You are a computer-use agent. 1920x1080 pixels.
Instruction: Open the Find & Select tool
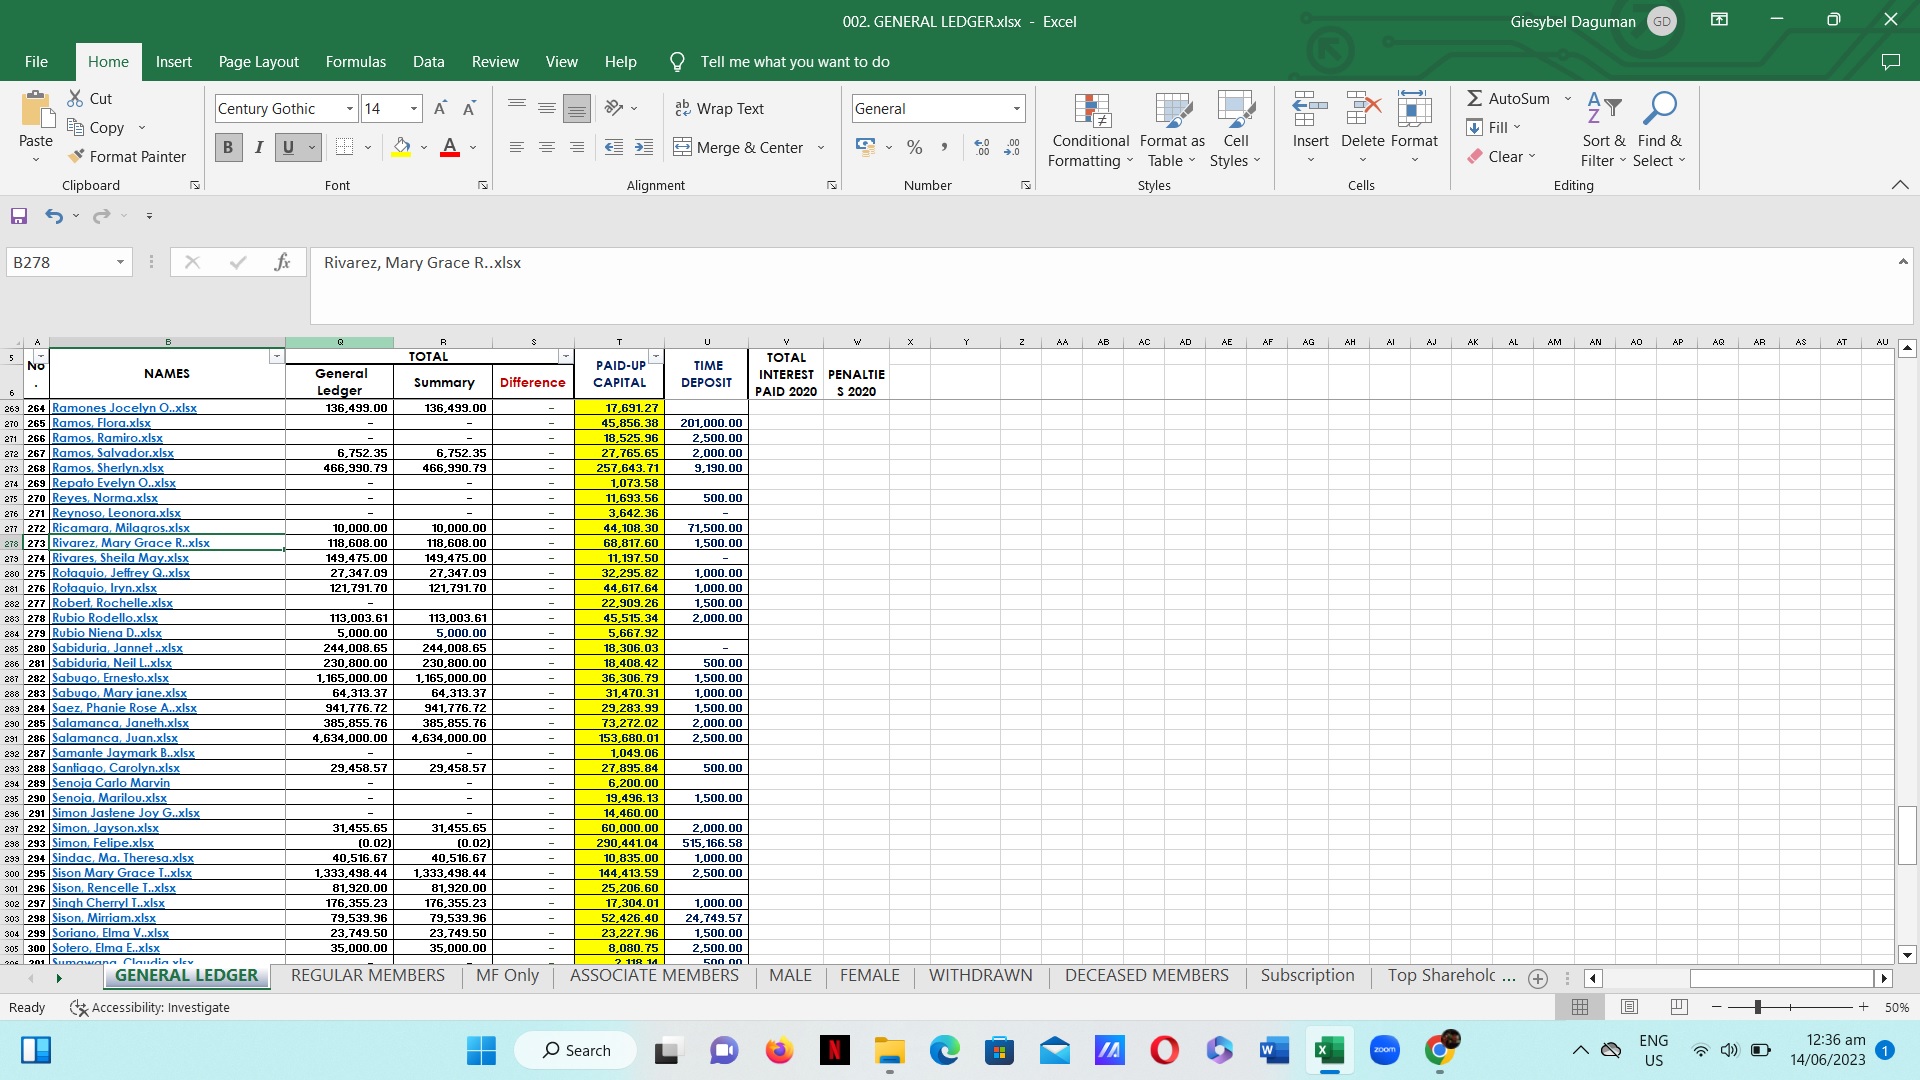pos(1659,131)
